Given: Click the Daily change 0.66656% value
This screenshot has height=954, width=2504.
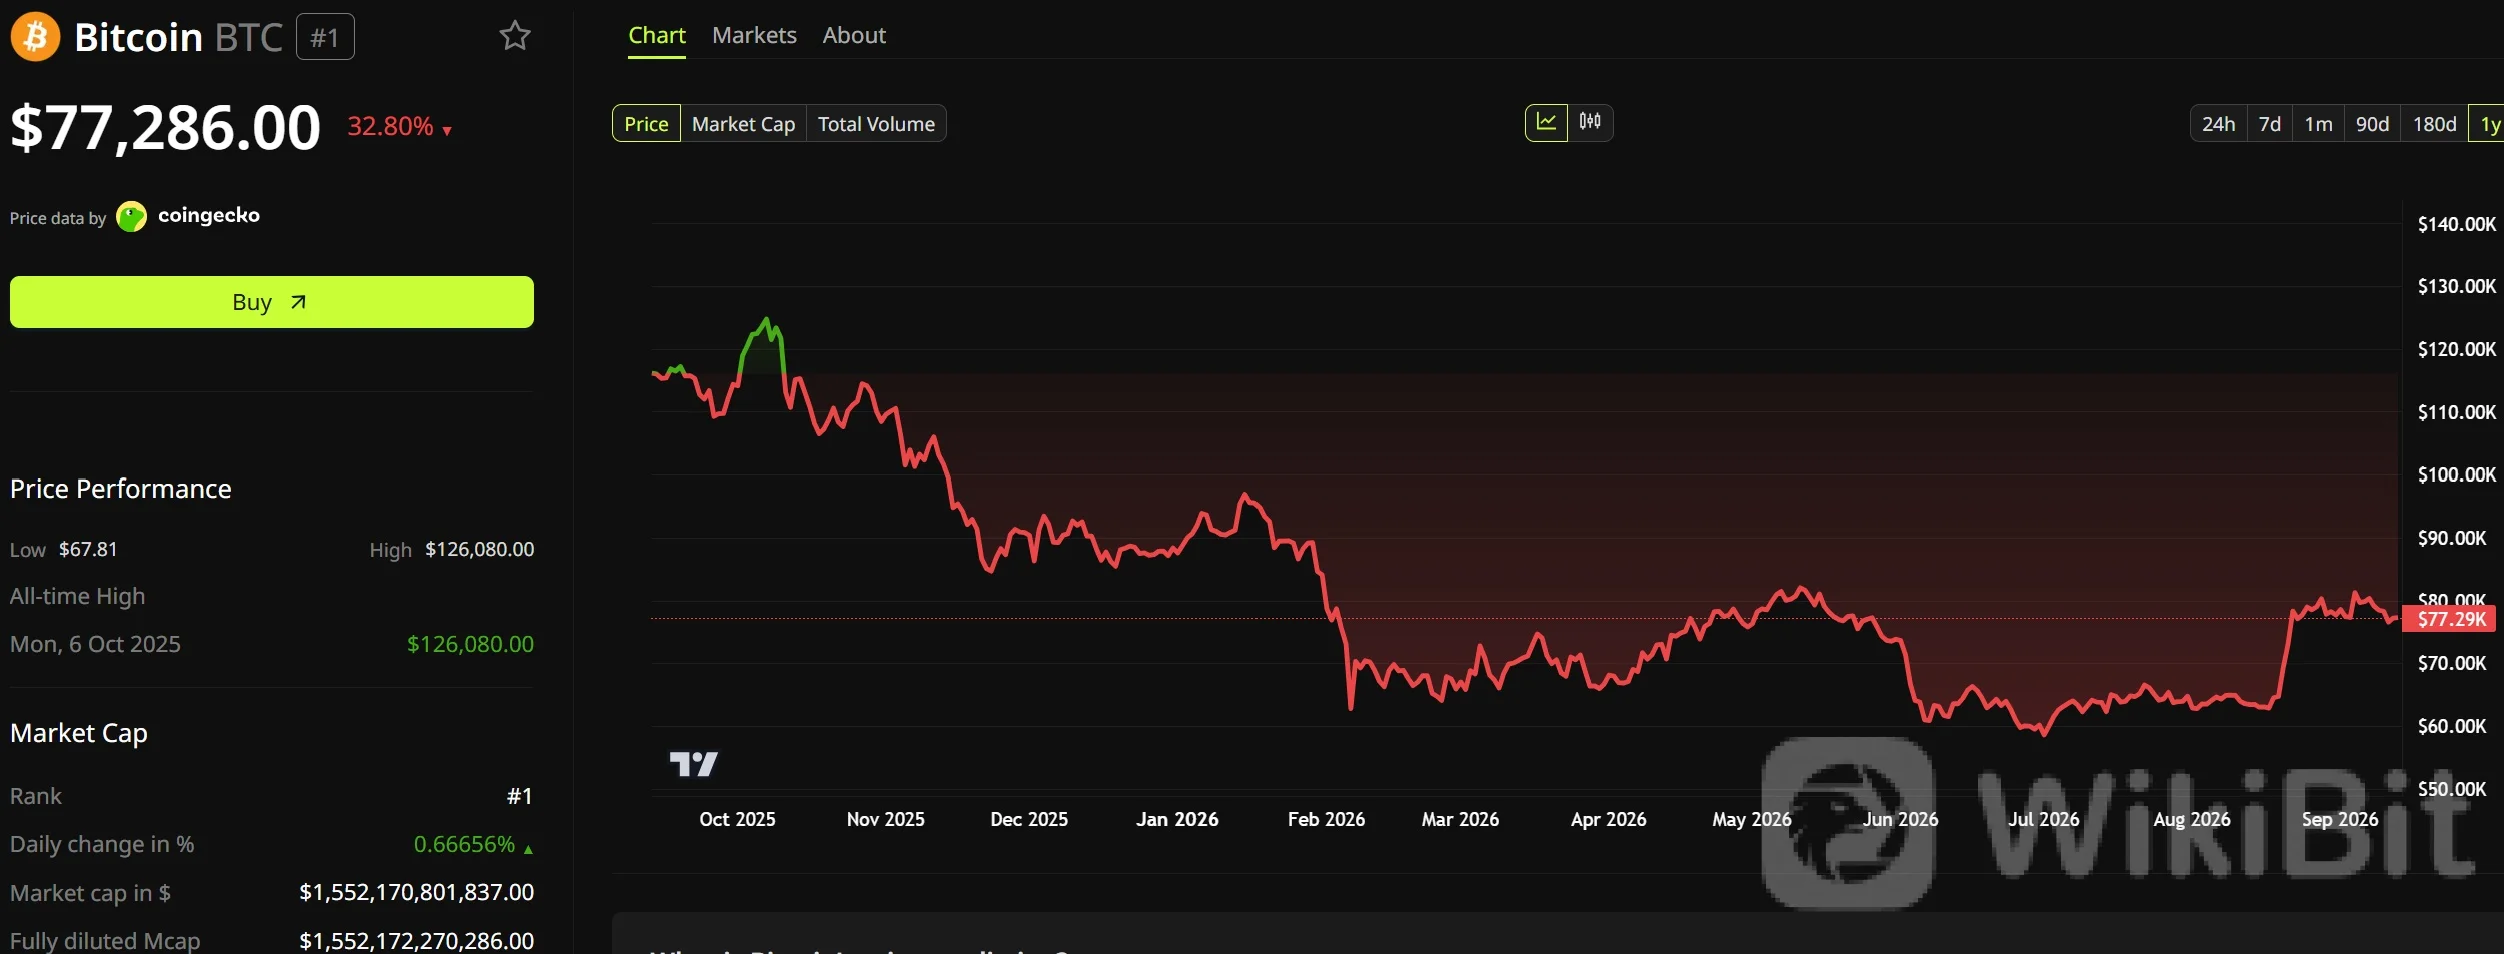Looking at the screenshot, I should (473, 844).
